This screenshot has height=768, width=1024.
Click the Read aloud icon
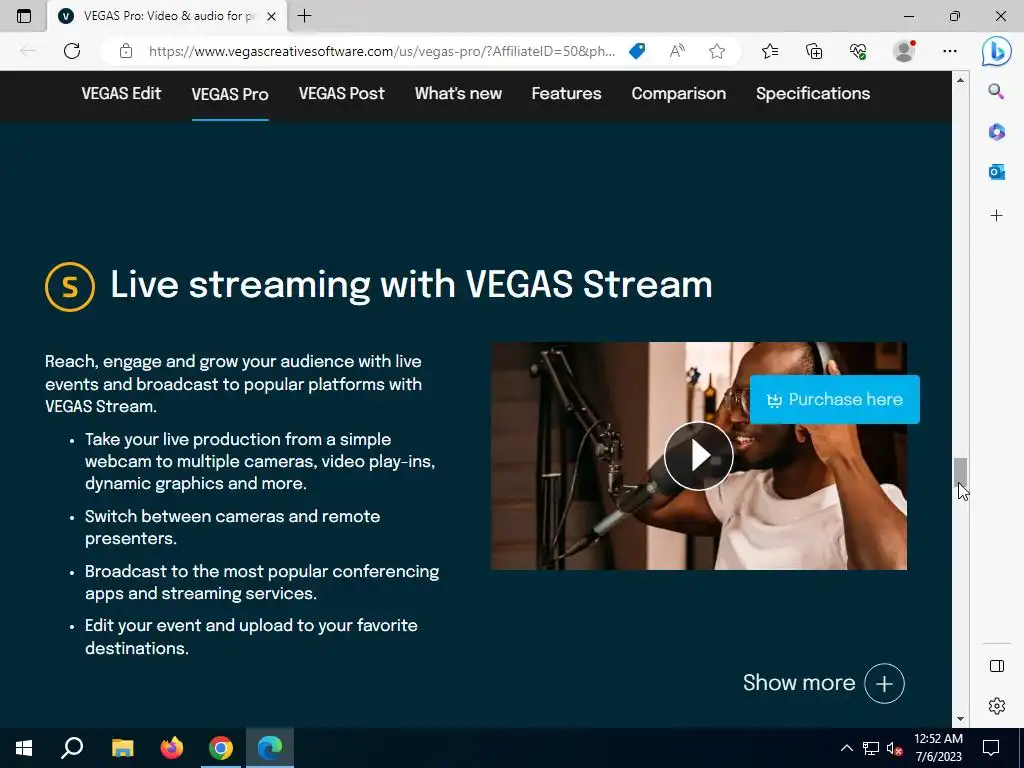677,51
